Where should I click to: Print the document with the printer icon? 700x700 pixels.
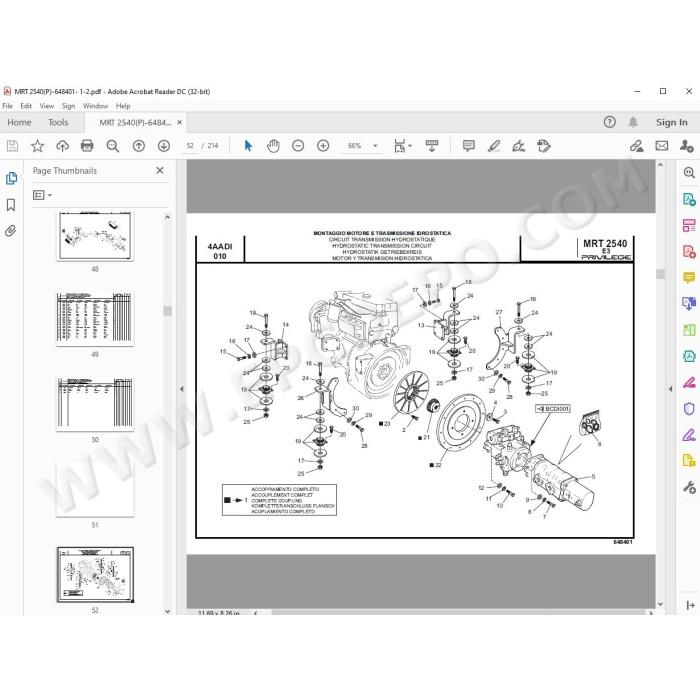click(87, 146)
